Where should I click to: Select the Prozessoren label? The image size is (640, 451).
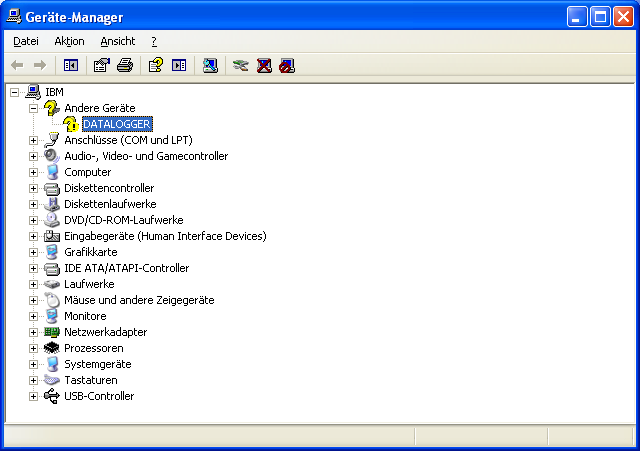click(93, 348)
